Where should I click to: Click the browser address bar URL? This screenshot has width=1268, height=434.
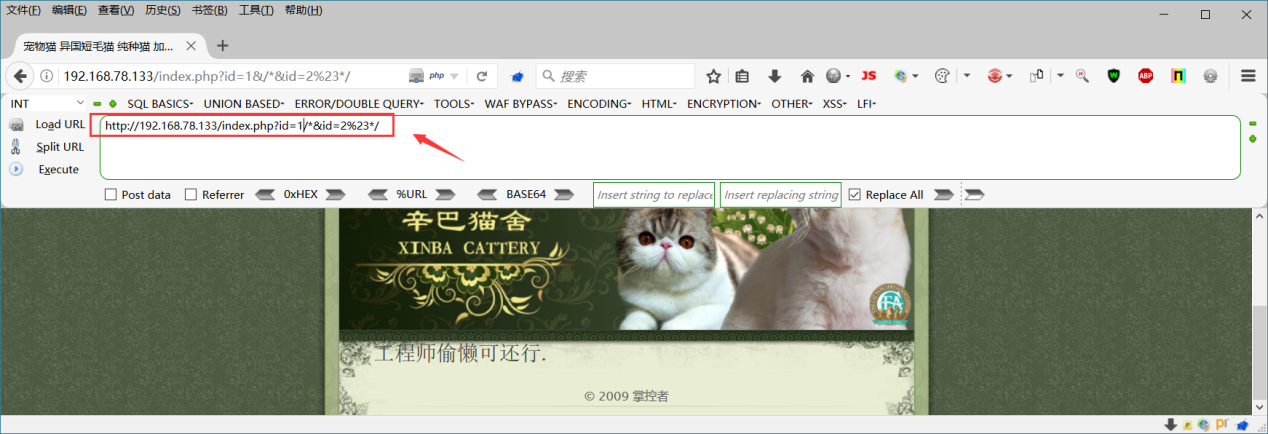tap(207, 77)
